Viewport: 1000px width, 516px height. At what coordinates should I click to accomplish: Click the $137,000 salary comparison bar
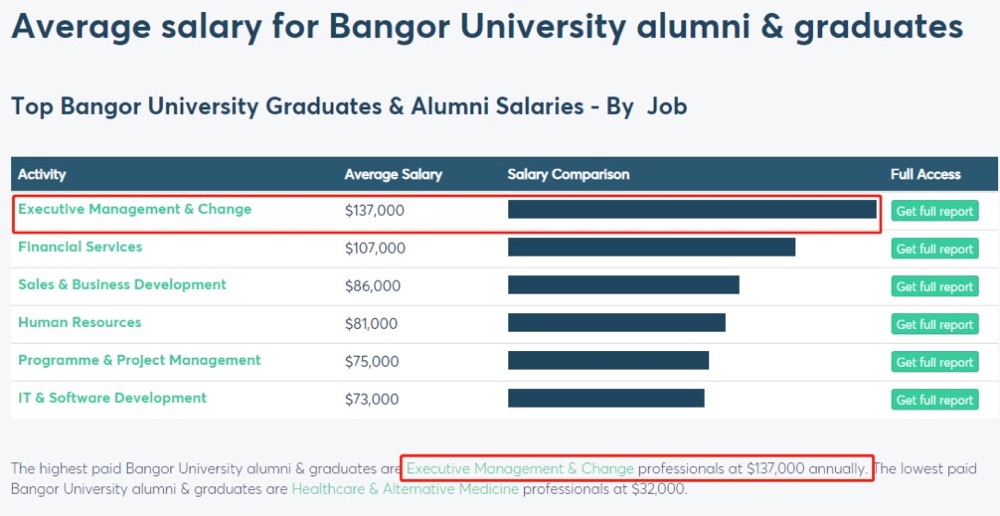692,209
